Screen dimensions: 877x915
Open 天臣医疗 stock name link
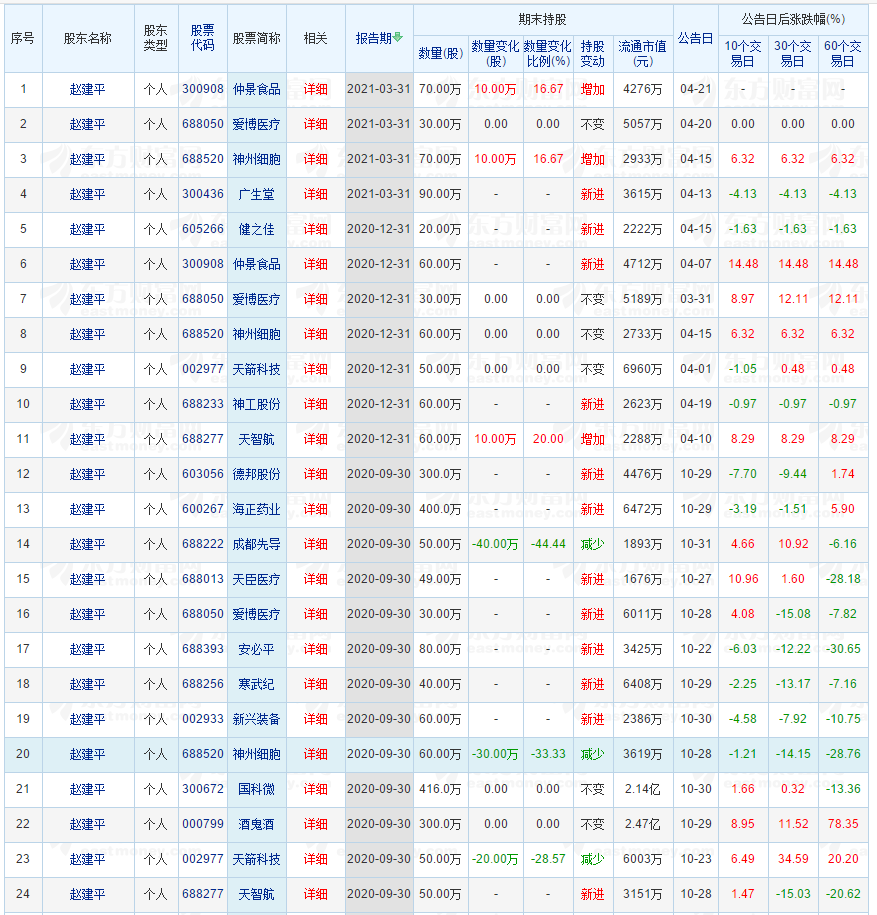click(x=256, y=579)
